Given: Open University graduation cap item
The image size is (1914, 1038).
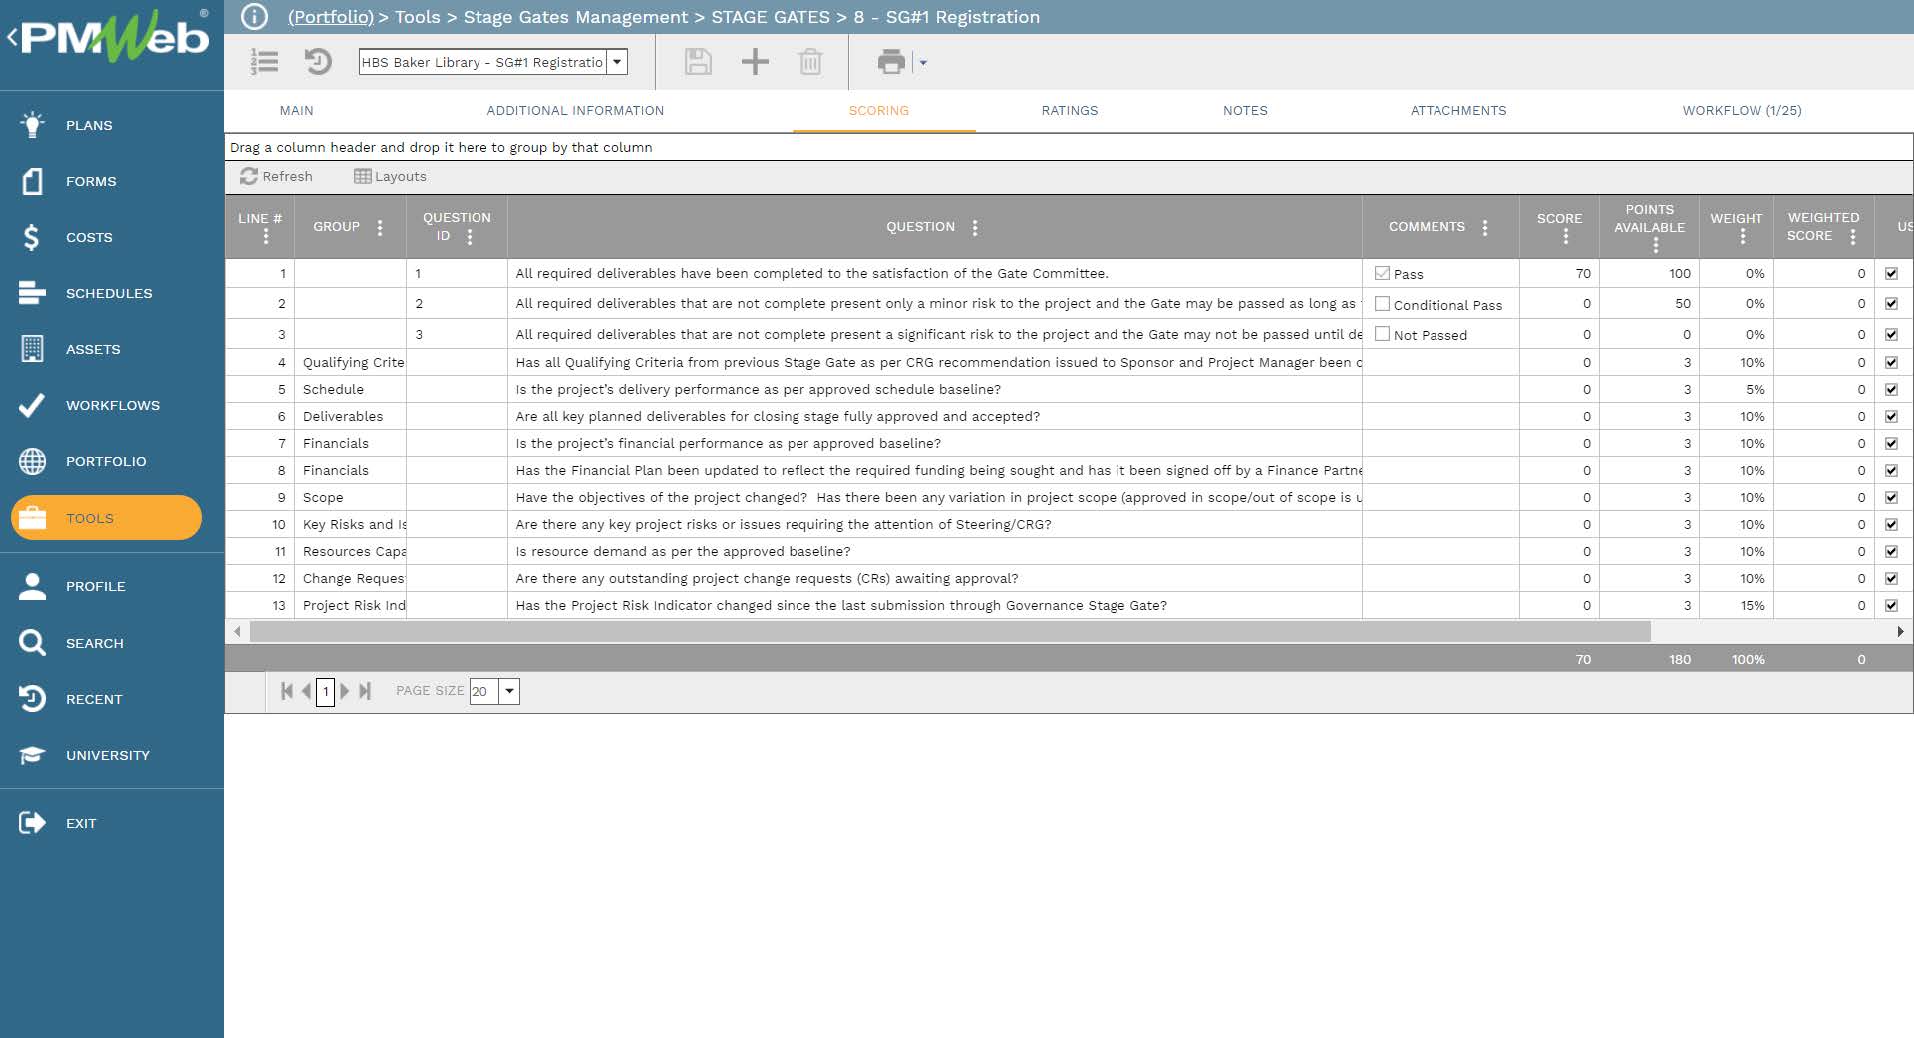Looking at the screenshot, I should (x=112, y=755).
